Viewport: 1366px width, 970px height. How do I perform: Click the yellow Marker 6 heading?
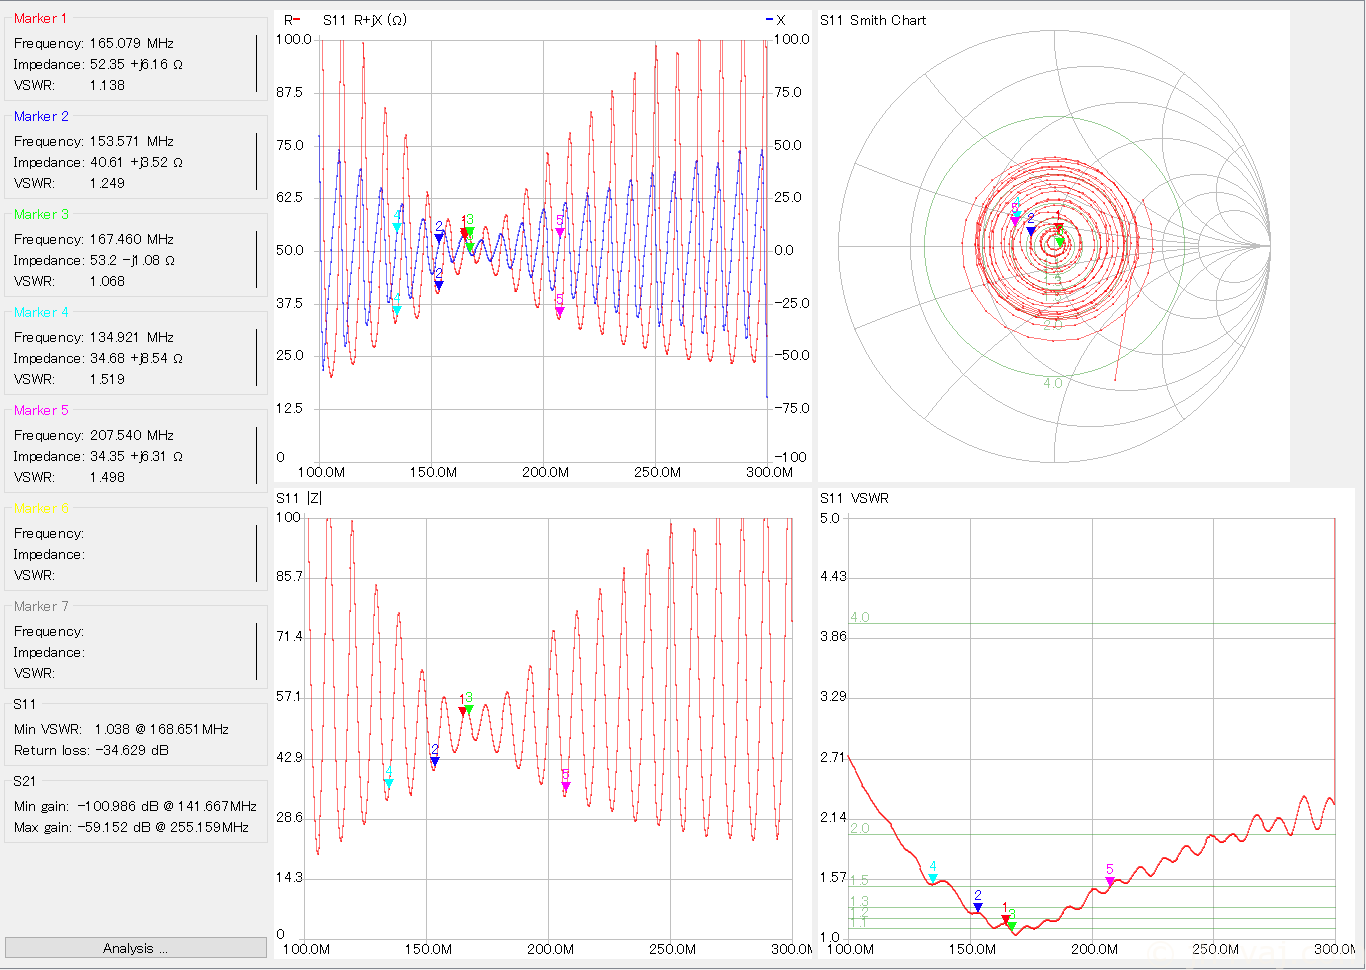(x=42, y=508)
